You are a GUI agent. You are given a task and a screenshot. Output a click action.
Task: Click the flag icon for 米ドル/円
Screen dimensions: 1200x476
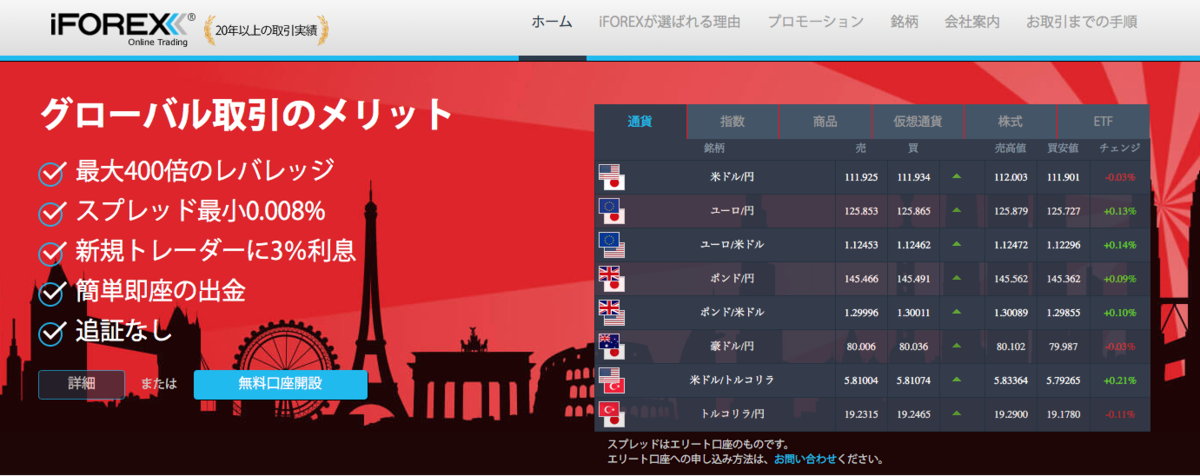pos(611,177)
